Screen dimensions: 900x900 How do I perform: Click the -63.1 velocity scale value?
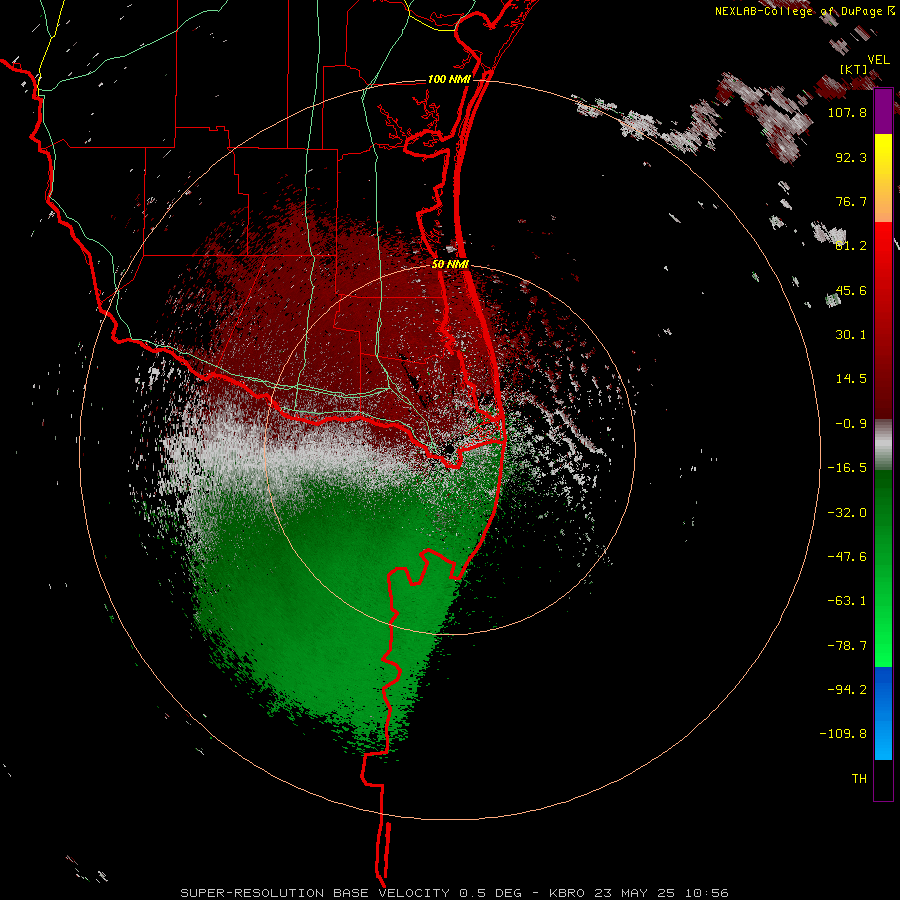pyautogui.click(x=847, y=601)
